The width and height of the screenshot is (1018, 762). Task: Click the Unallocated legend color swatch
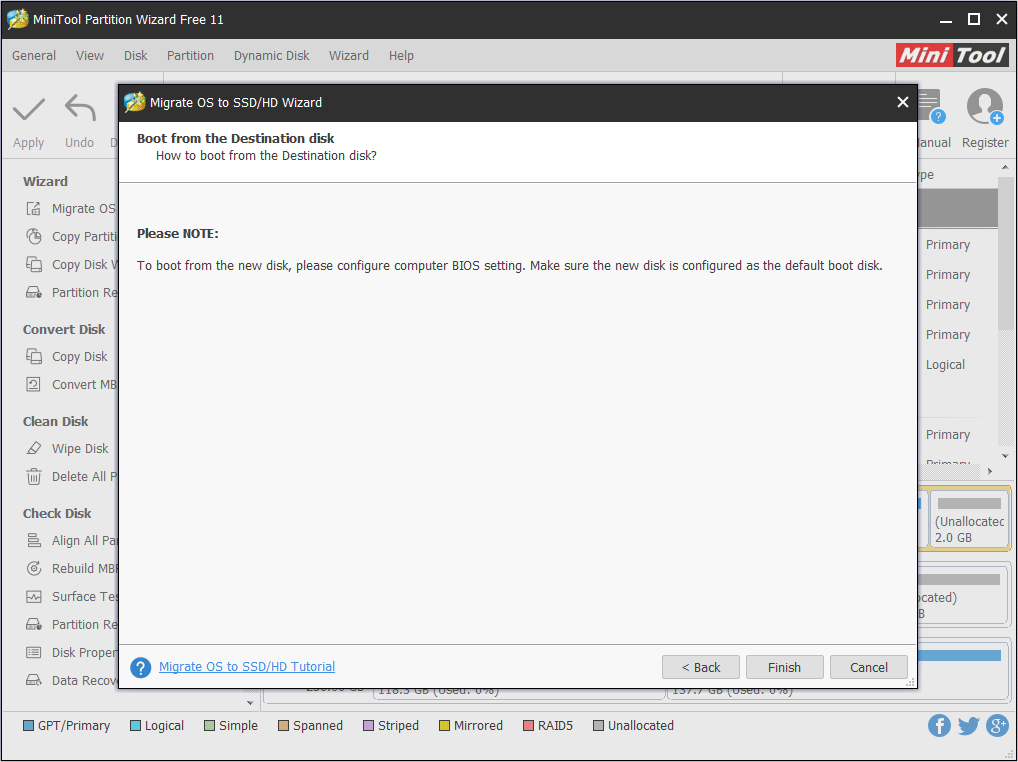click(598, 726)
